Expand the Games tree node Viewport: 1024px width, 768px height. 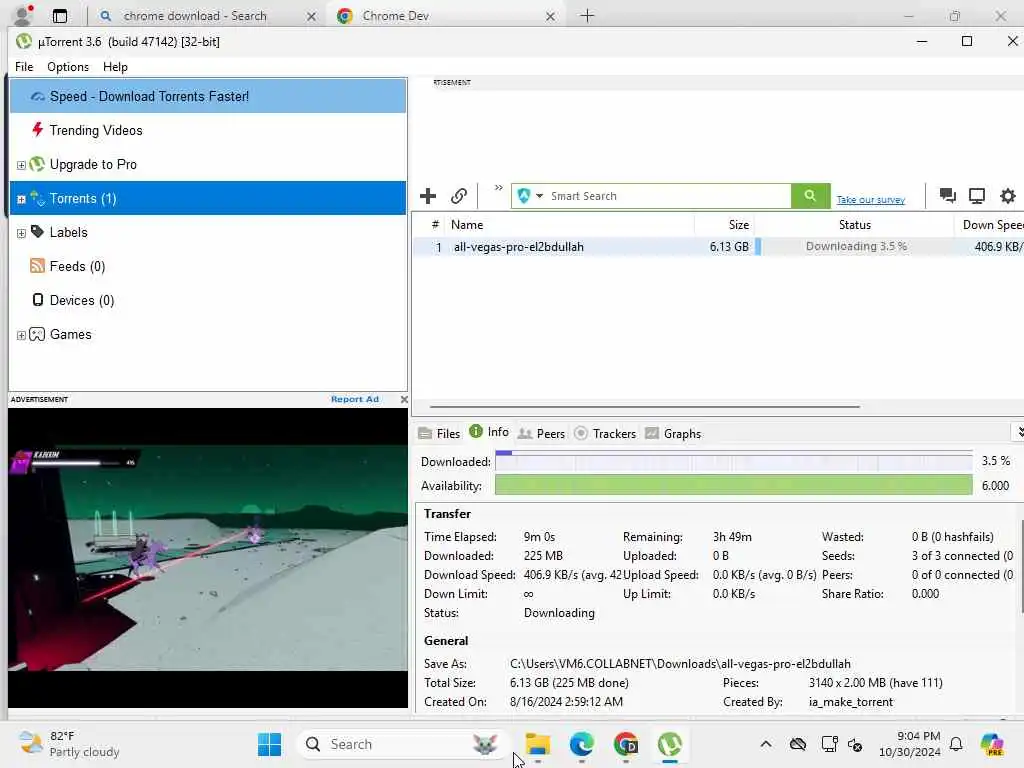[21, 335]
